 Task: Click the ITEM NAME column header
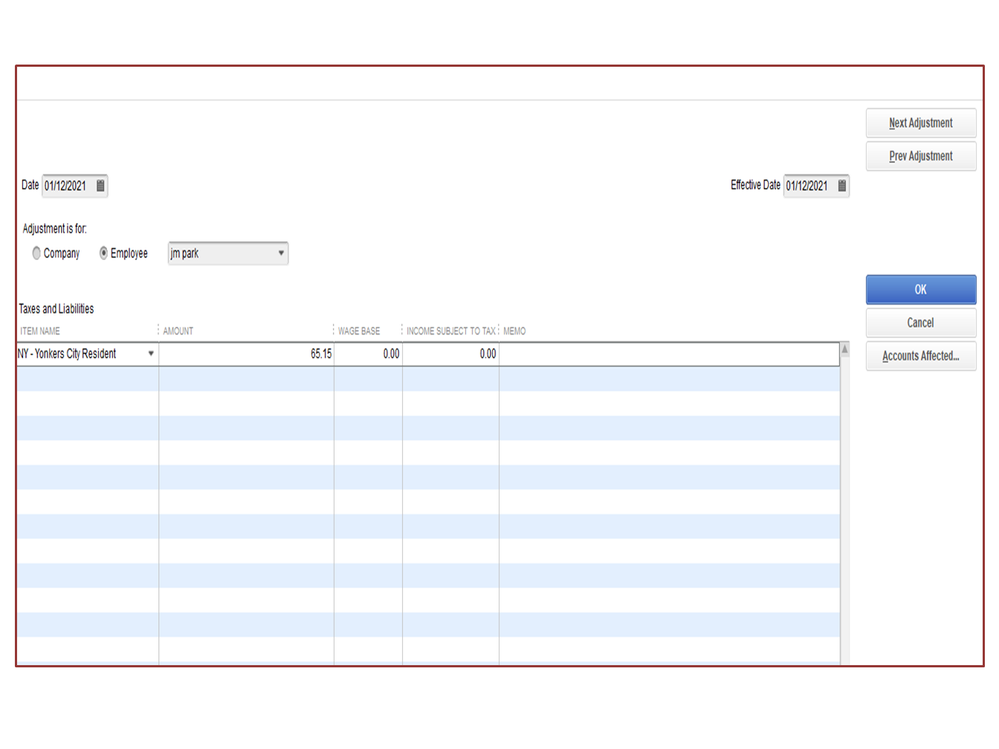pyautogui.click(x=40, y=331)
